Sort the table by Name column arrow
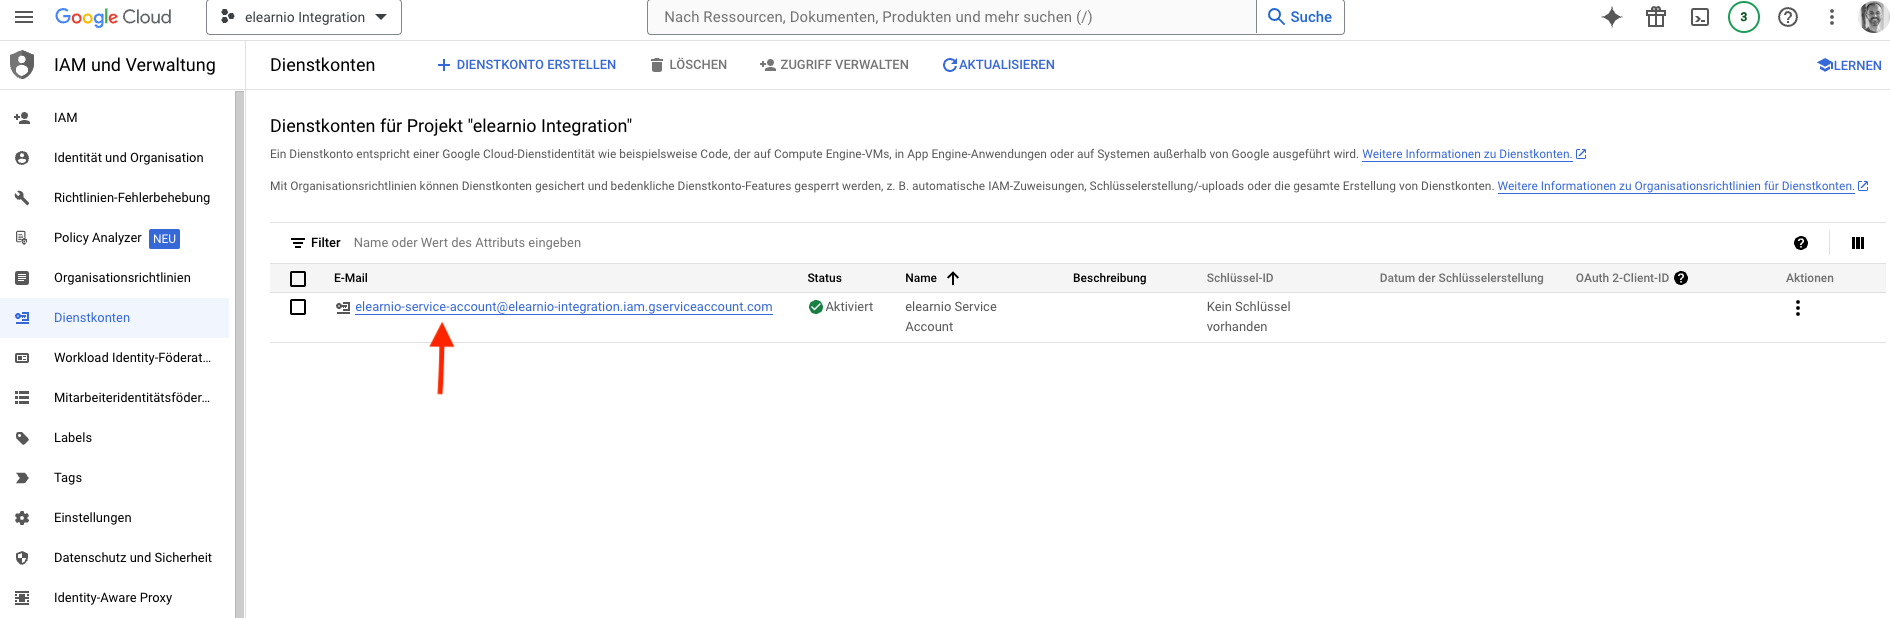 pos(953,278)
